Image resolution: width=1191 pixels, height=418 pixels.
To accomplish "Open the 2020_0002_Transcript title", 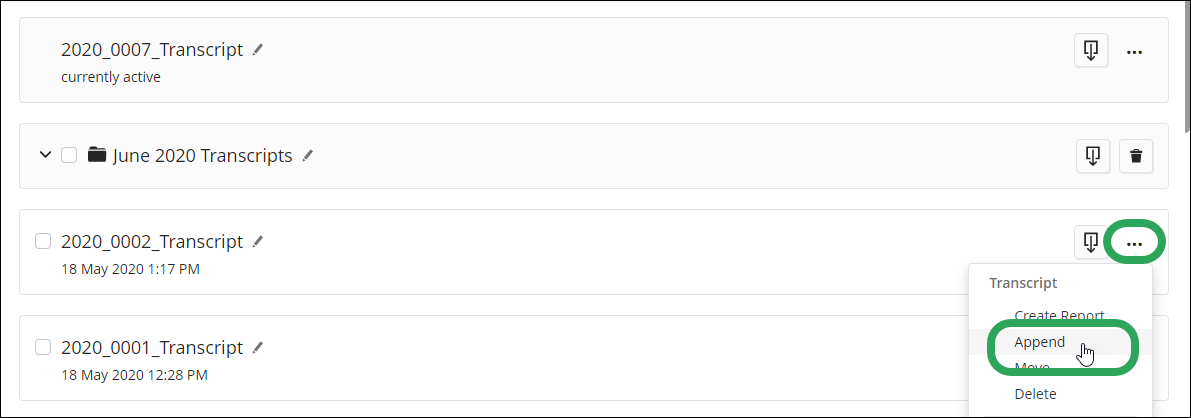I will (152, 241).
